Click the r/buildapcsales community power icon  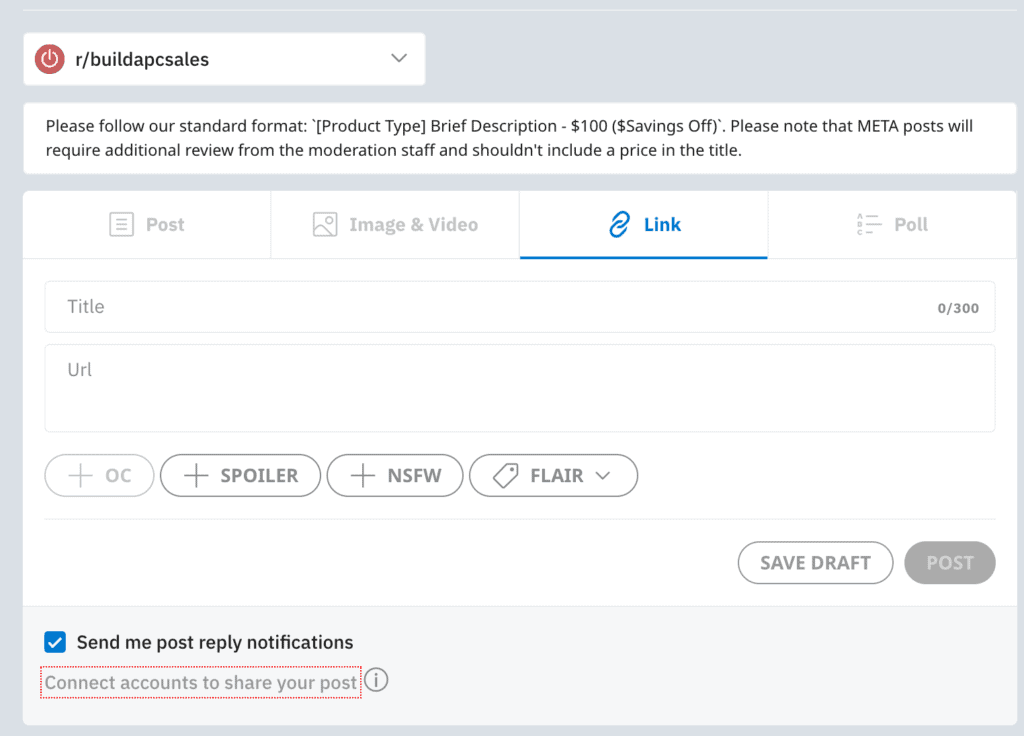50,59
